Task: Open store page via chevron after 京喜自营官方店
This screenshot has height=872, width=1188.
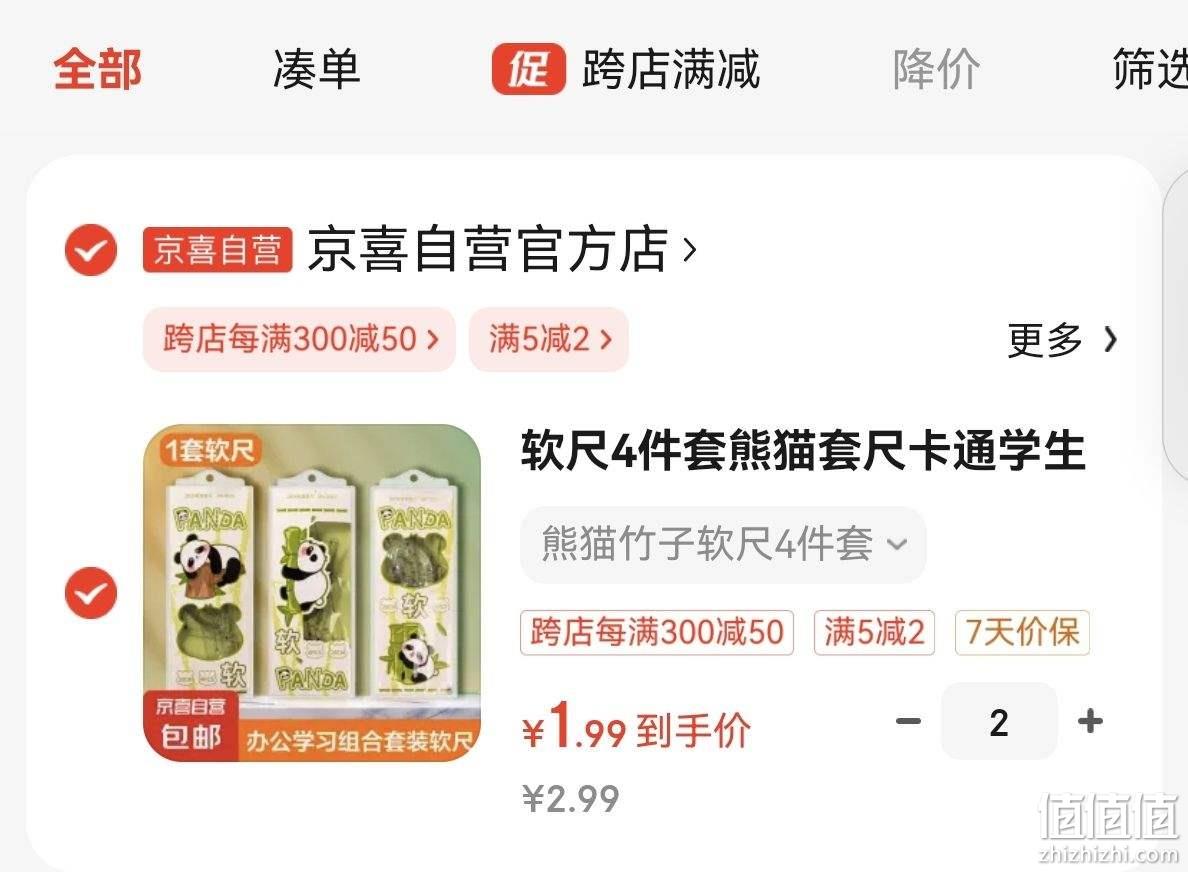Action: point(689,249)
